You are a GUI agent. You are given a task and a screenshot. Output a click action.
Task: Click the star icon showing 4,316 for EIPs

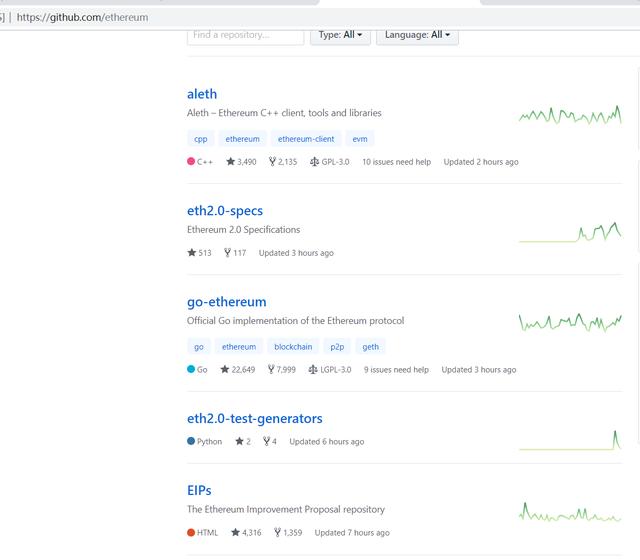click(x=235, y=532)
